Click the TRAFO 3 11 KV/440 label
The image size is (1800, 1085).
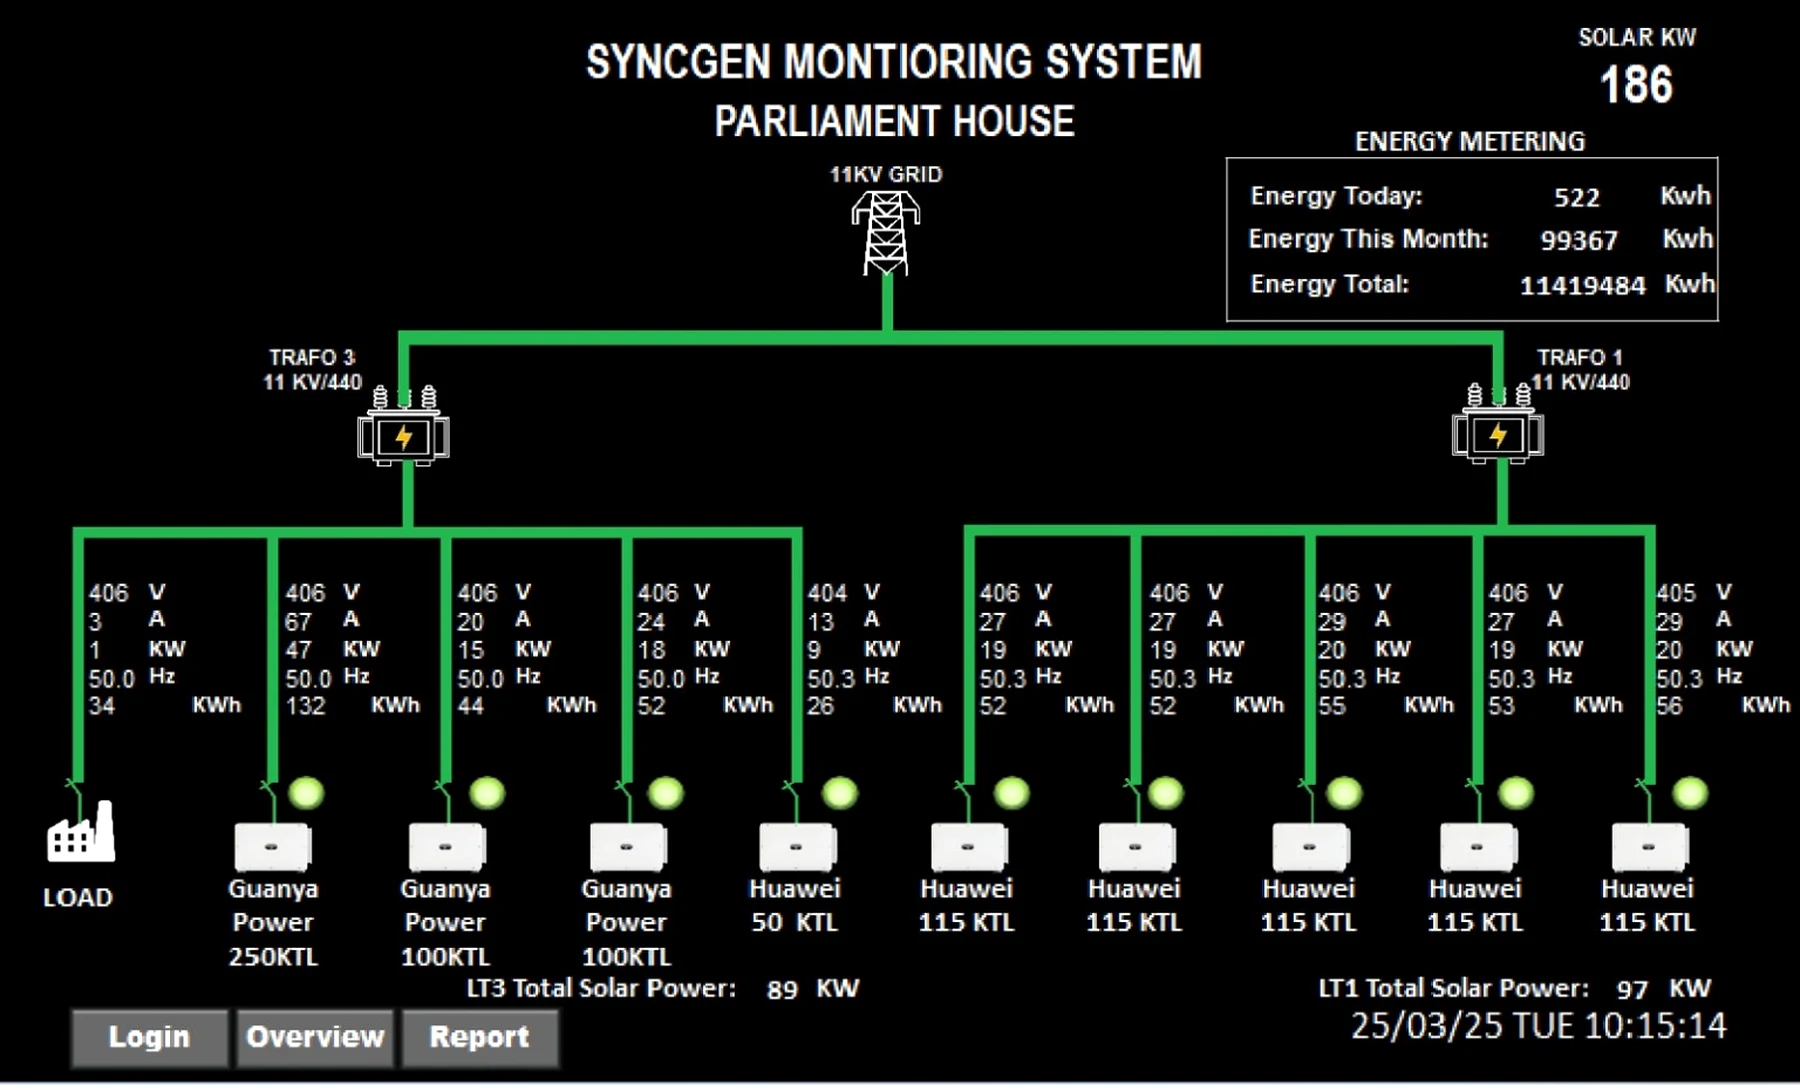tap(312, 369)
